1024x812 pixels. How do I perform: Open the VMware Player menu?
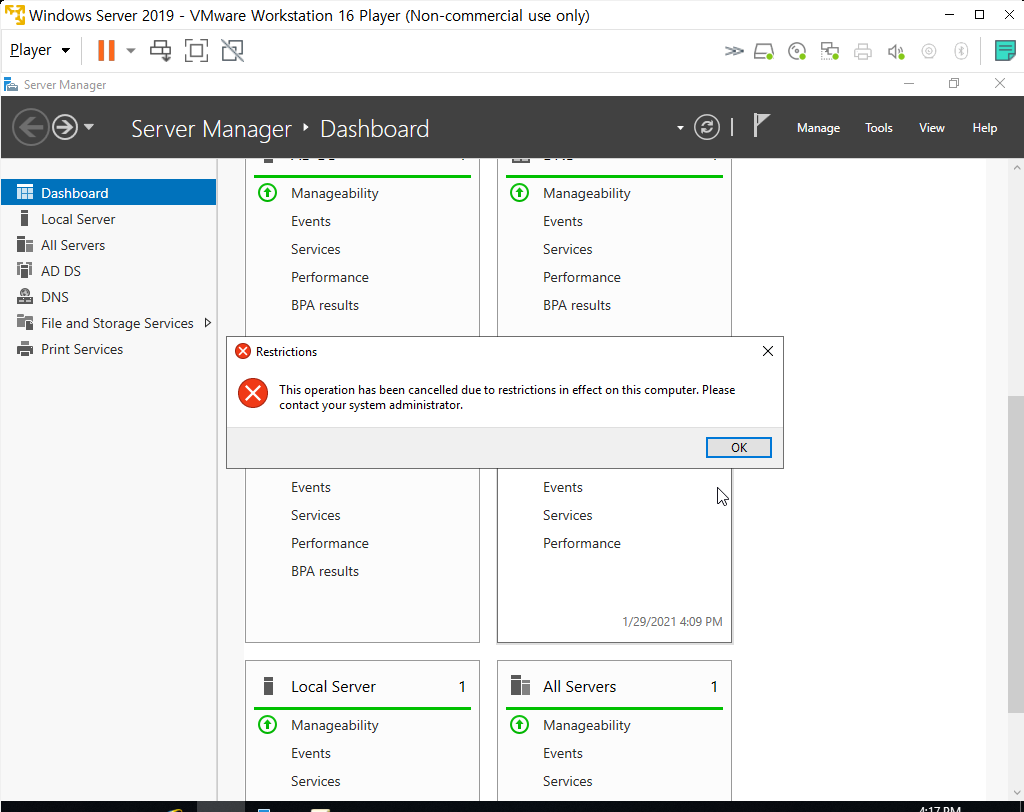(39, 50)
